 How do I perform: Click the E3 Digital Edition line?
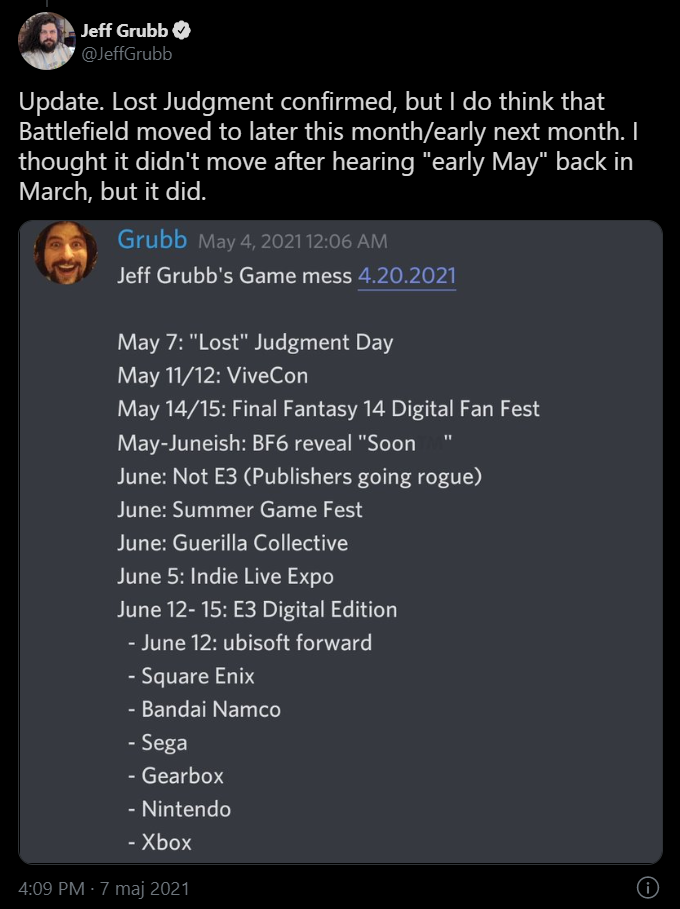click(257, 609)
